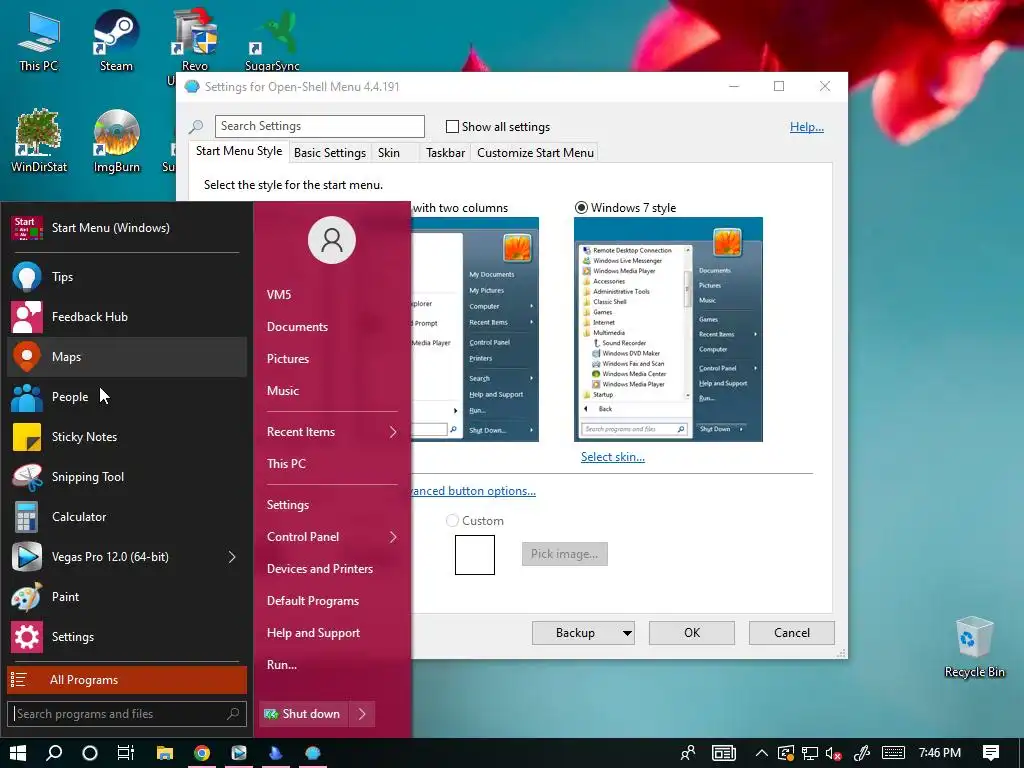Click the muted volume tray icon

(833, 754)
